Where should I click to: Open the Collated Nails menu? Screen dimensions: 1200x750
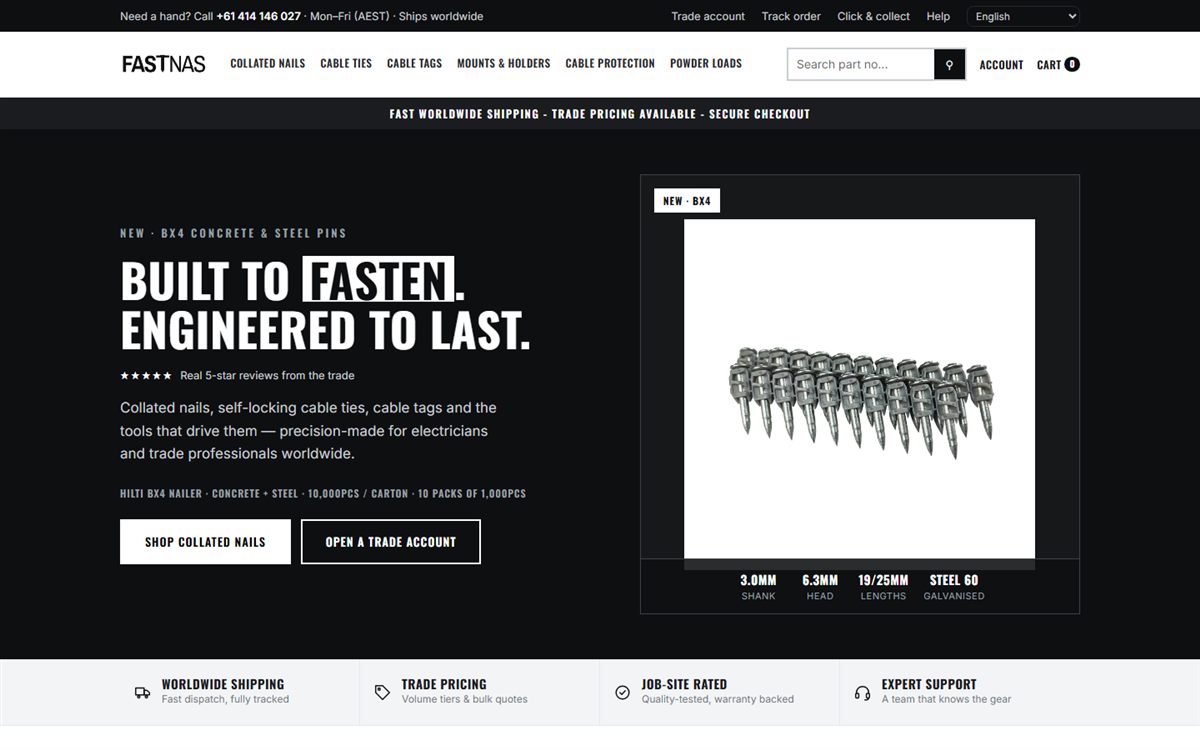coord(267,63)
